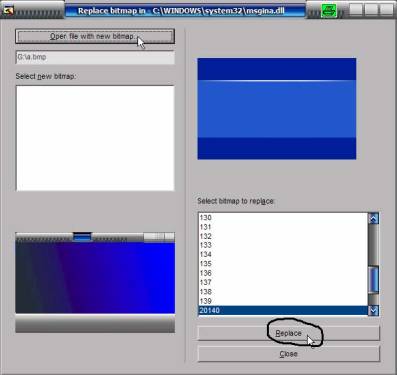Click the bitmap list scrollbar thumb

373,280
